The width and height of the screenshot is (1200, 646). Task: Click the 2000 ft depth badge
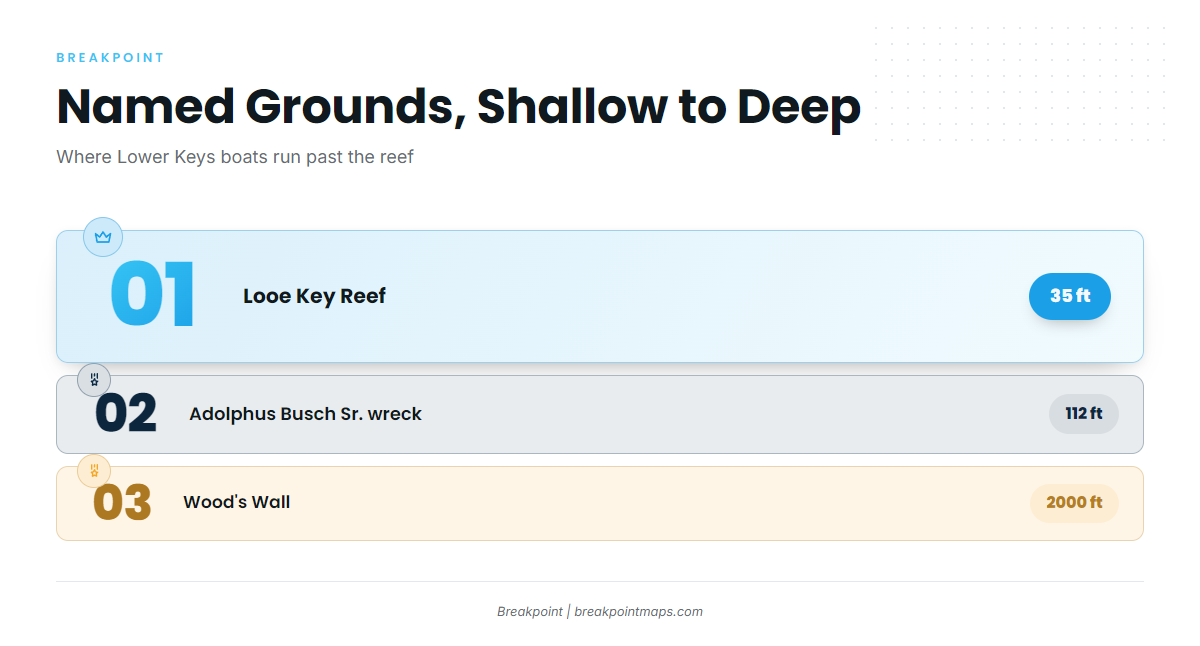(x=1074, y=503)
